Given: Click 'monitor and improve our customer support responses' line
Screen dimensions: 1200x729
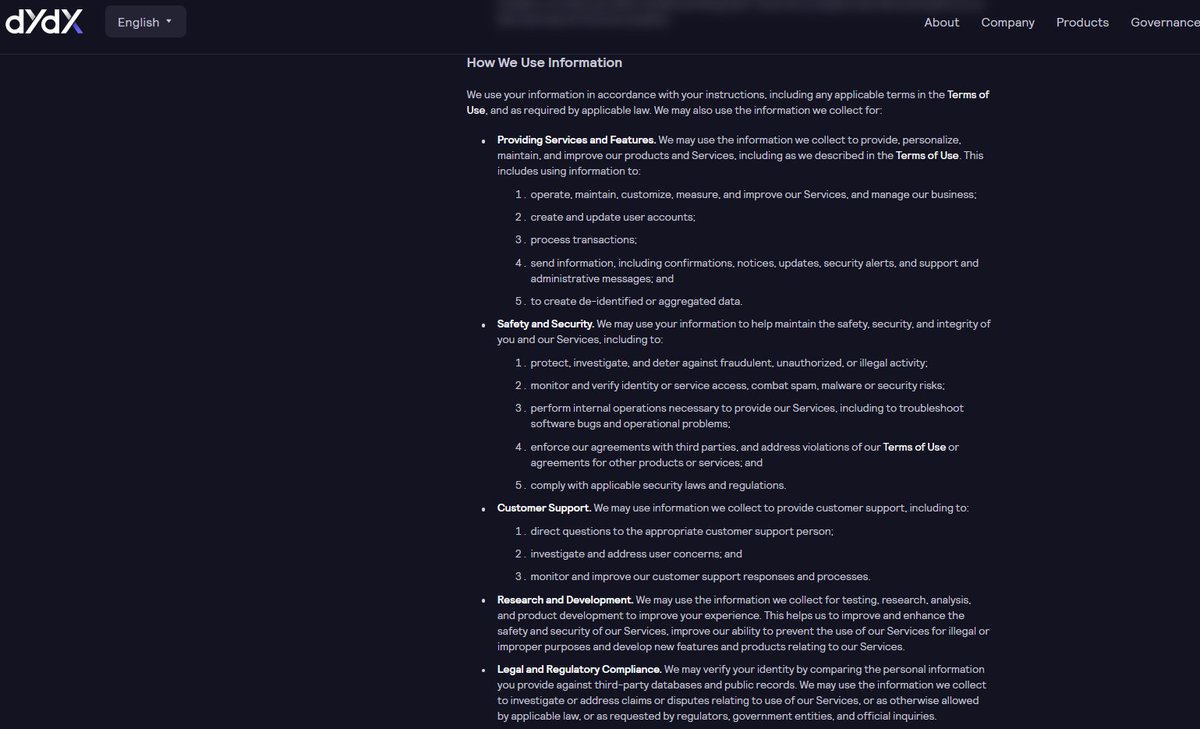Looking at the screenshot, I should [700, 576].
